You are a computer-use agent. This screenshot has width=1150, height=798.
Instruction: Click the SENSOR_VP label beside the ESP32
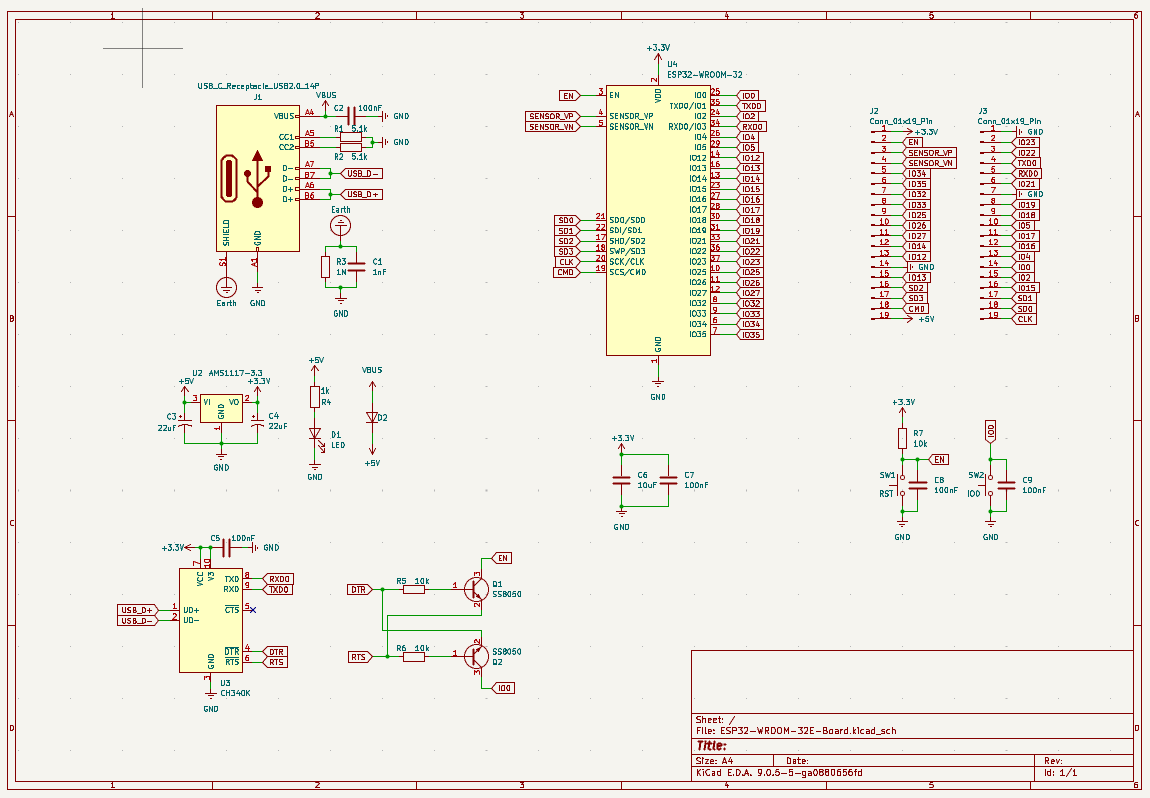coord(550,116)
